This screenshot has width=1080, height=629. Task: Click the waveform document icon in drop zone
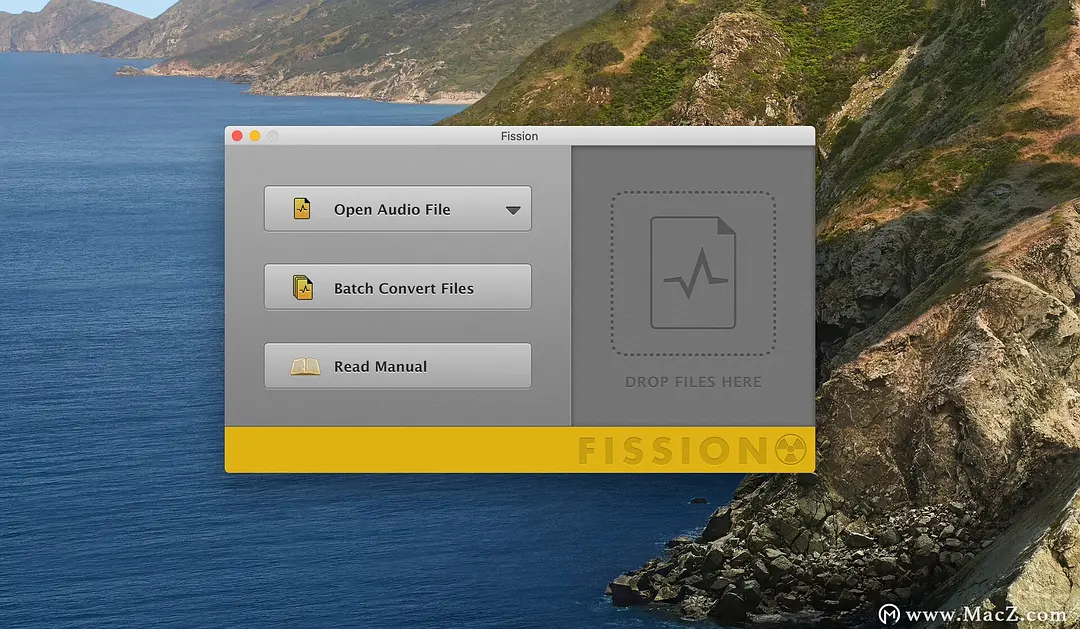click(x=693, y=273)
